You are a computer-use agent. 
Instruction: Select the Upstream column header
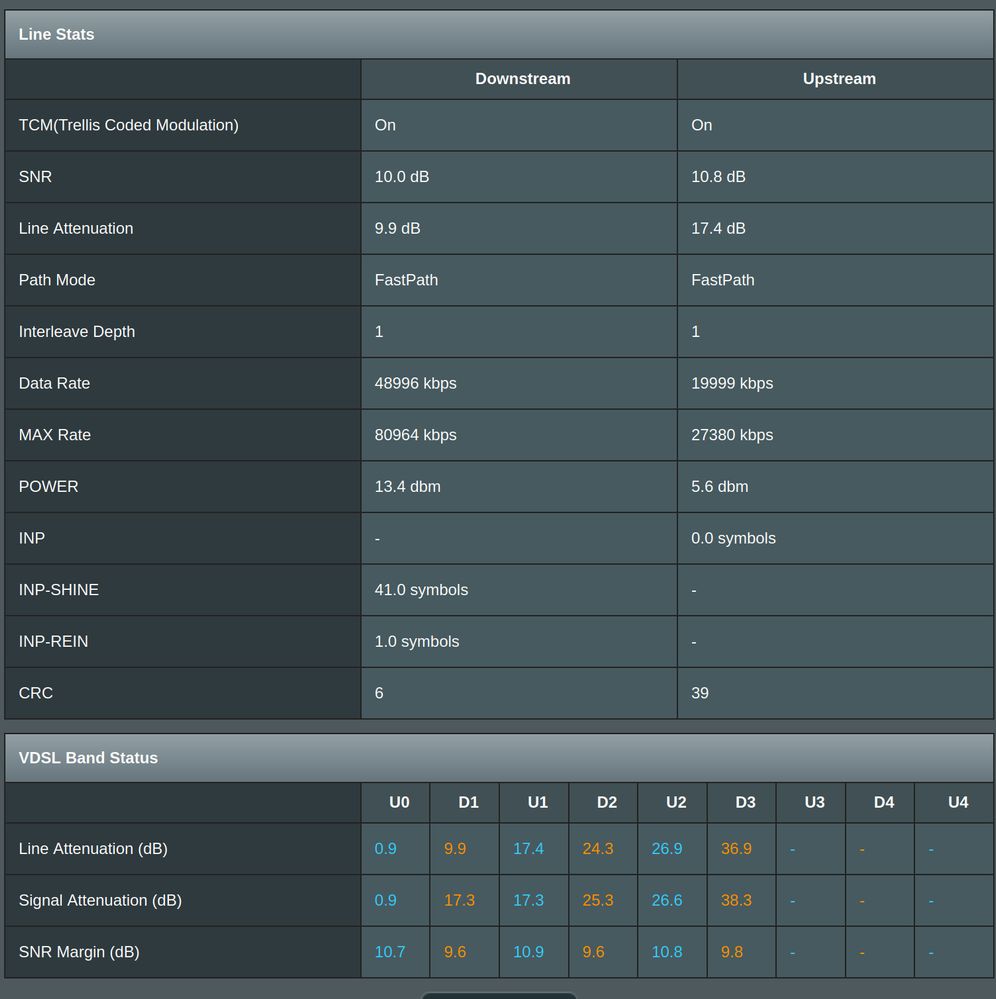838,79
